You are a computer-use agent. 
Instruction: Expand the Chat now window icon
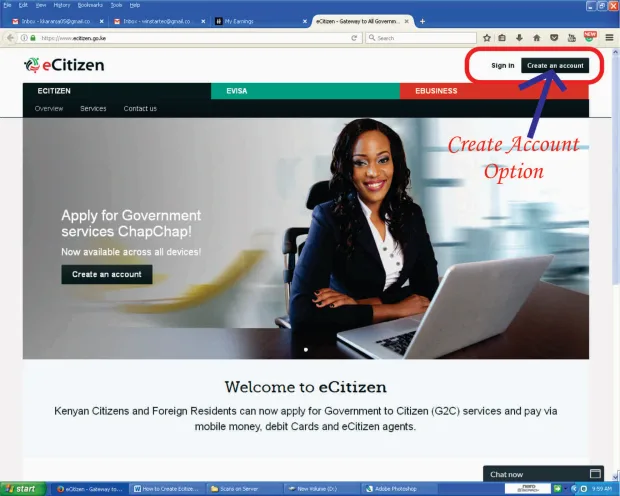click(595, 474)
